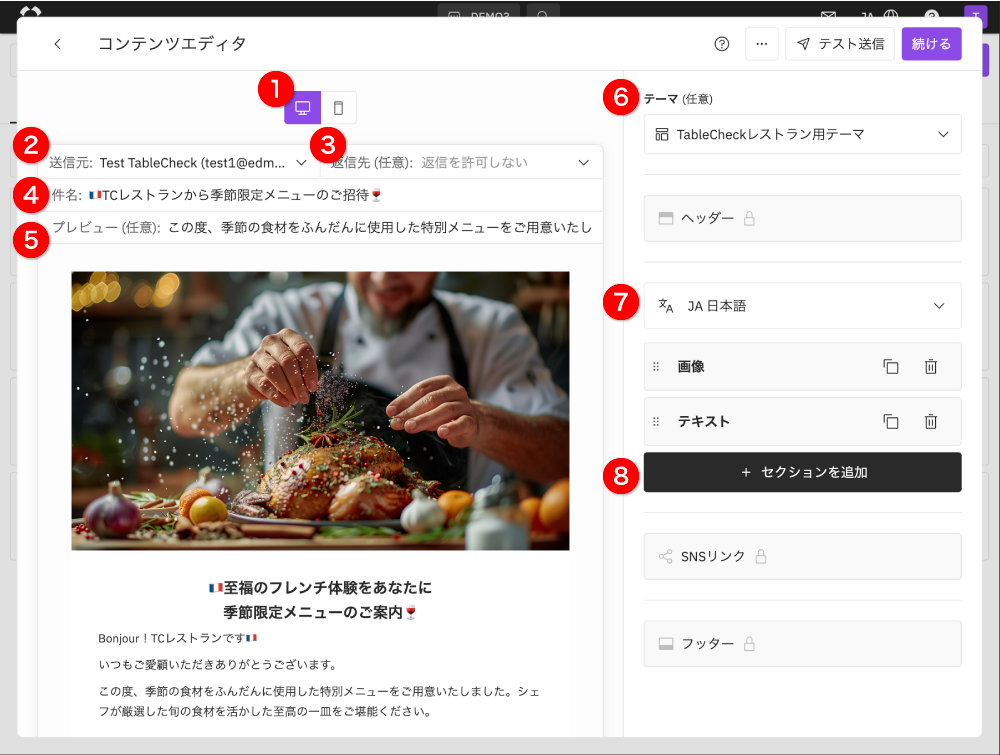1000x755 pixels.
Task: Go back using the left arrow
Action: (57, 43)
